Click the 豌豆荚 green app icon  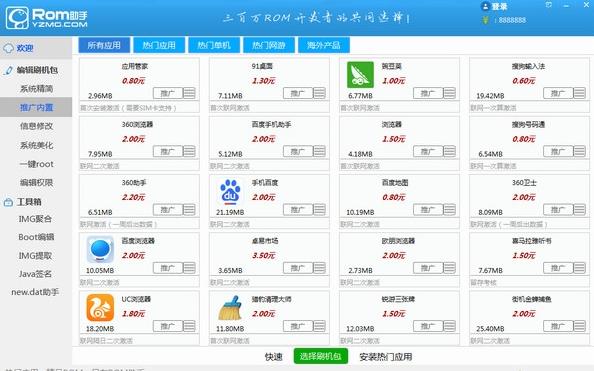pyautogui.click(x=360, y=75)
